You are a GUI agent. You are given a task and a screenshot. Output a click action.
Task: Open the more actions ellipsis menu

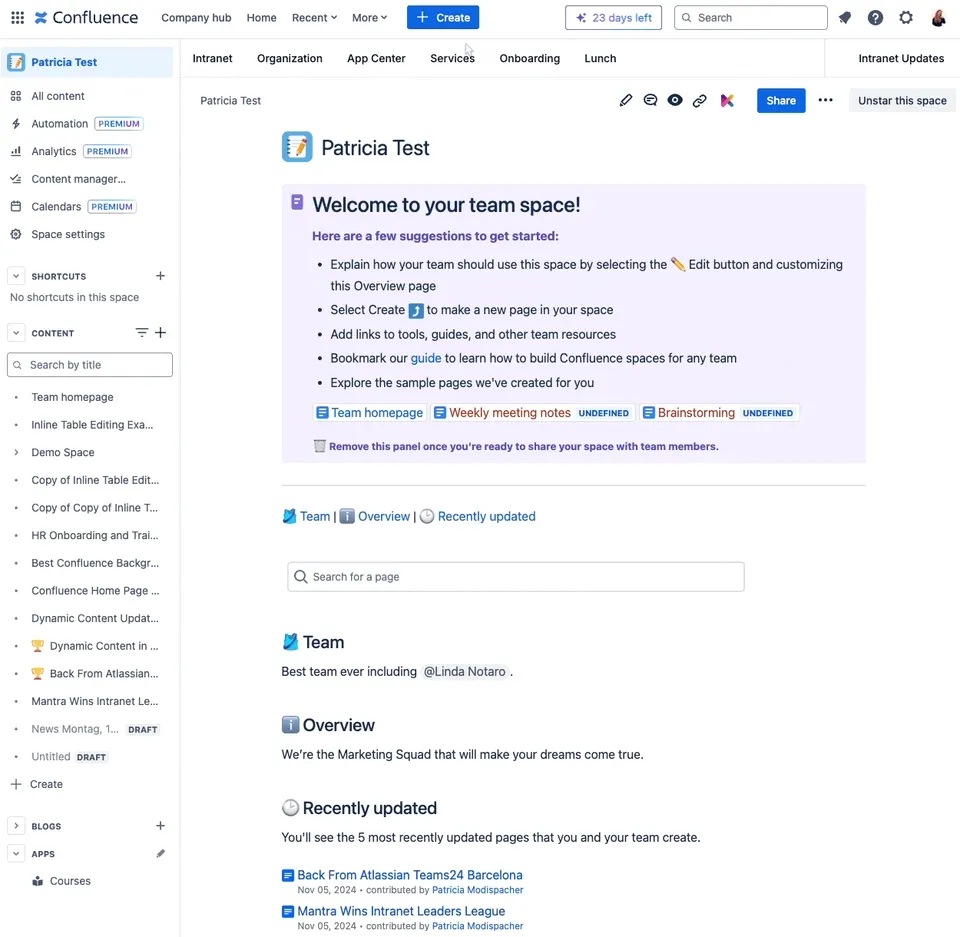click(825, 100)
